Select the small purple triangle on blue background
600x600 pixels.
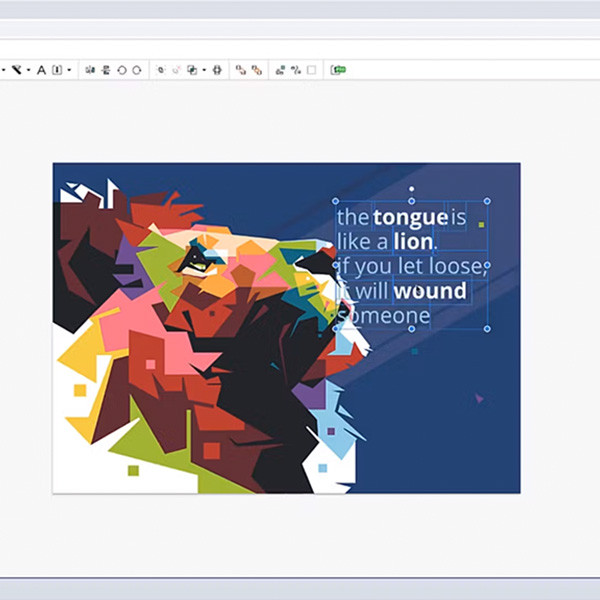479,398
